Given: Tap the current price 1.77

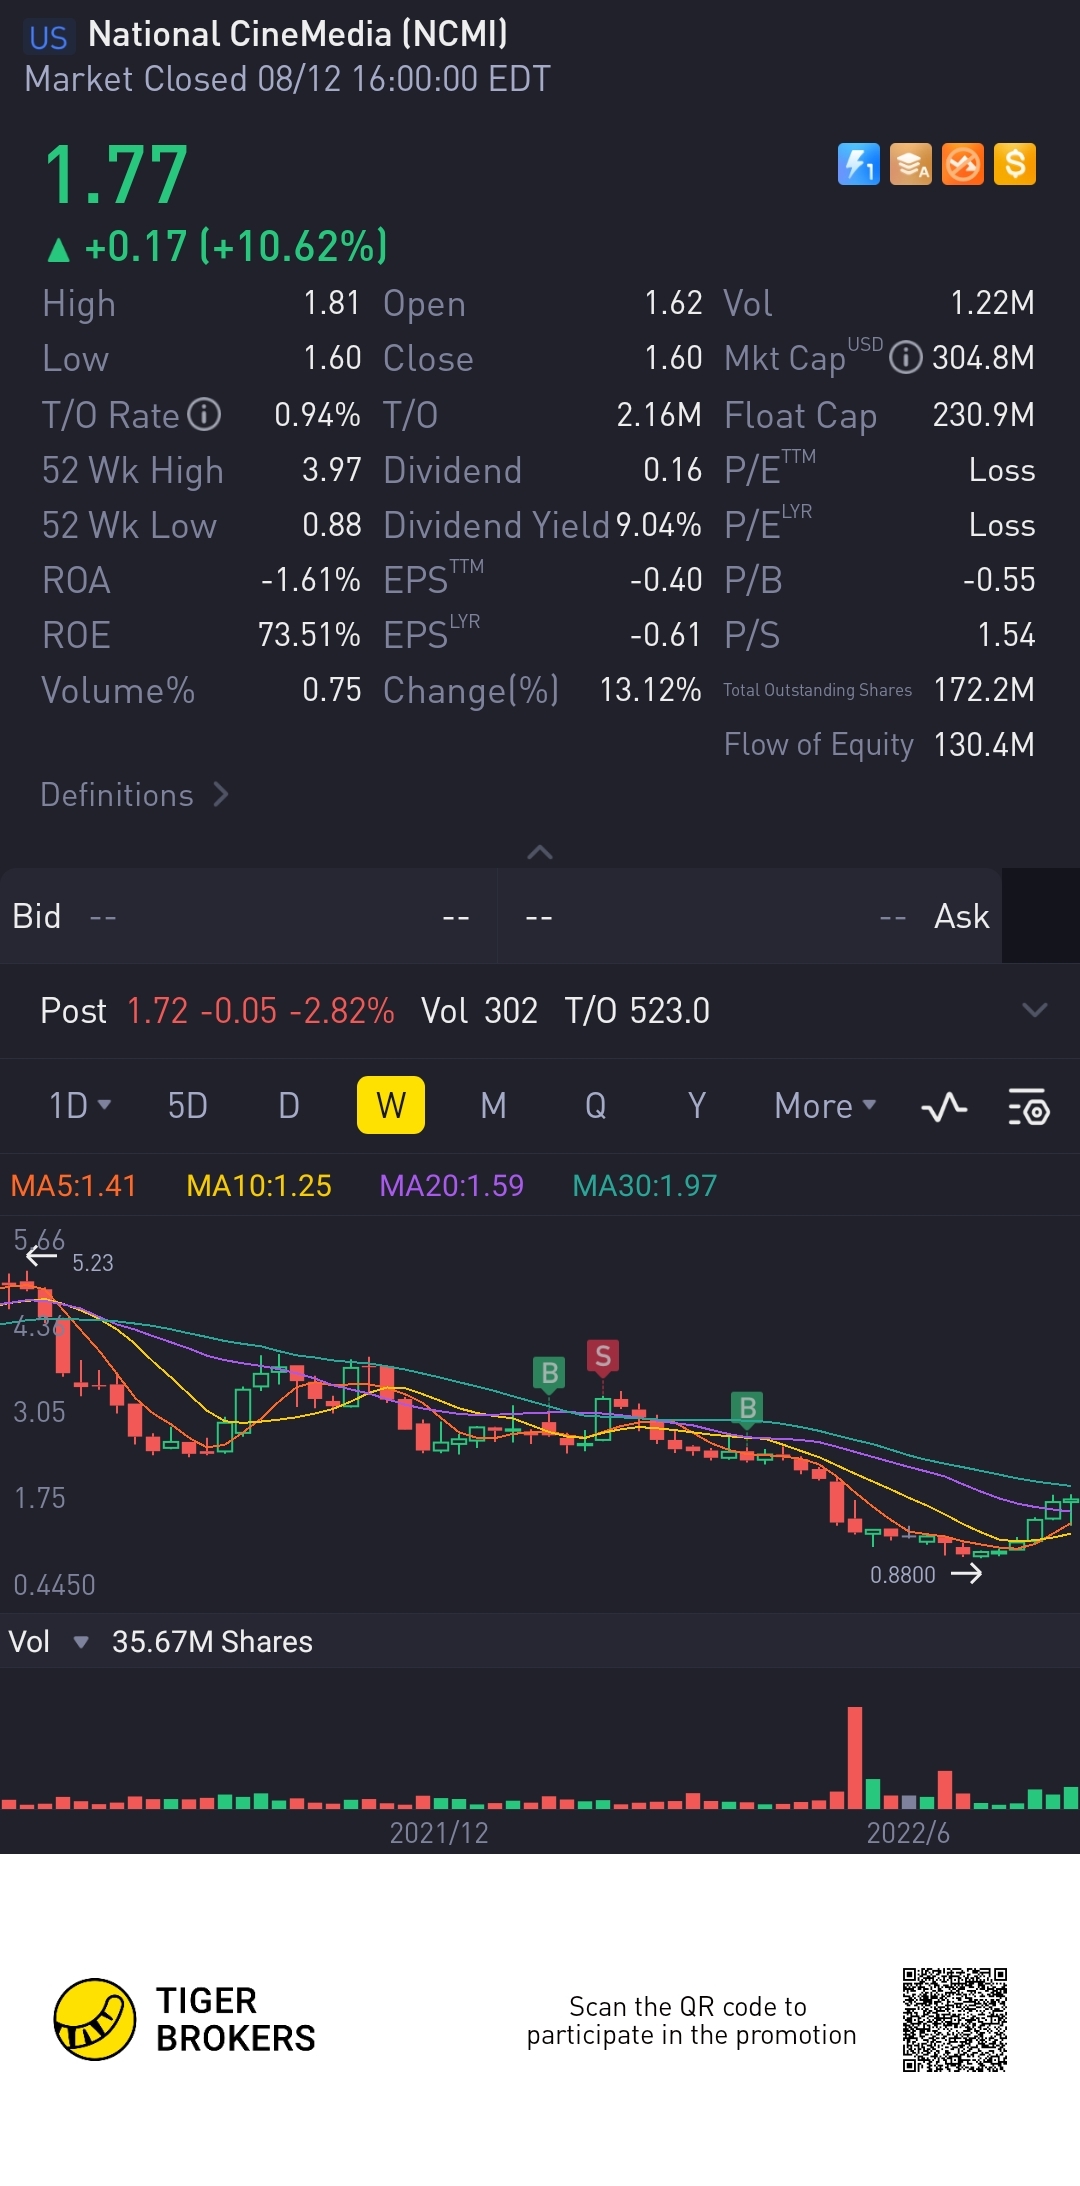Looking at the screenshot, I should 116,175.
